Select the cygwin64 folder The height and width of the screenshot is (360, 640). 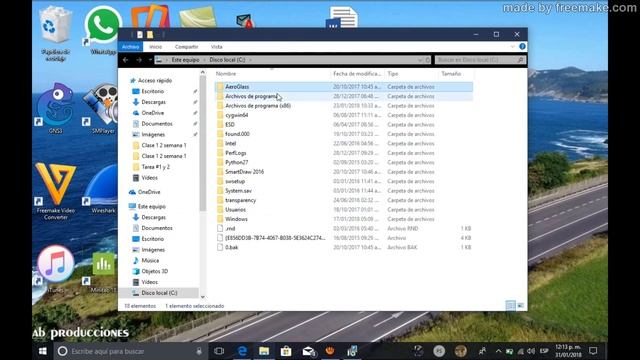tap(344, 115)
